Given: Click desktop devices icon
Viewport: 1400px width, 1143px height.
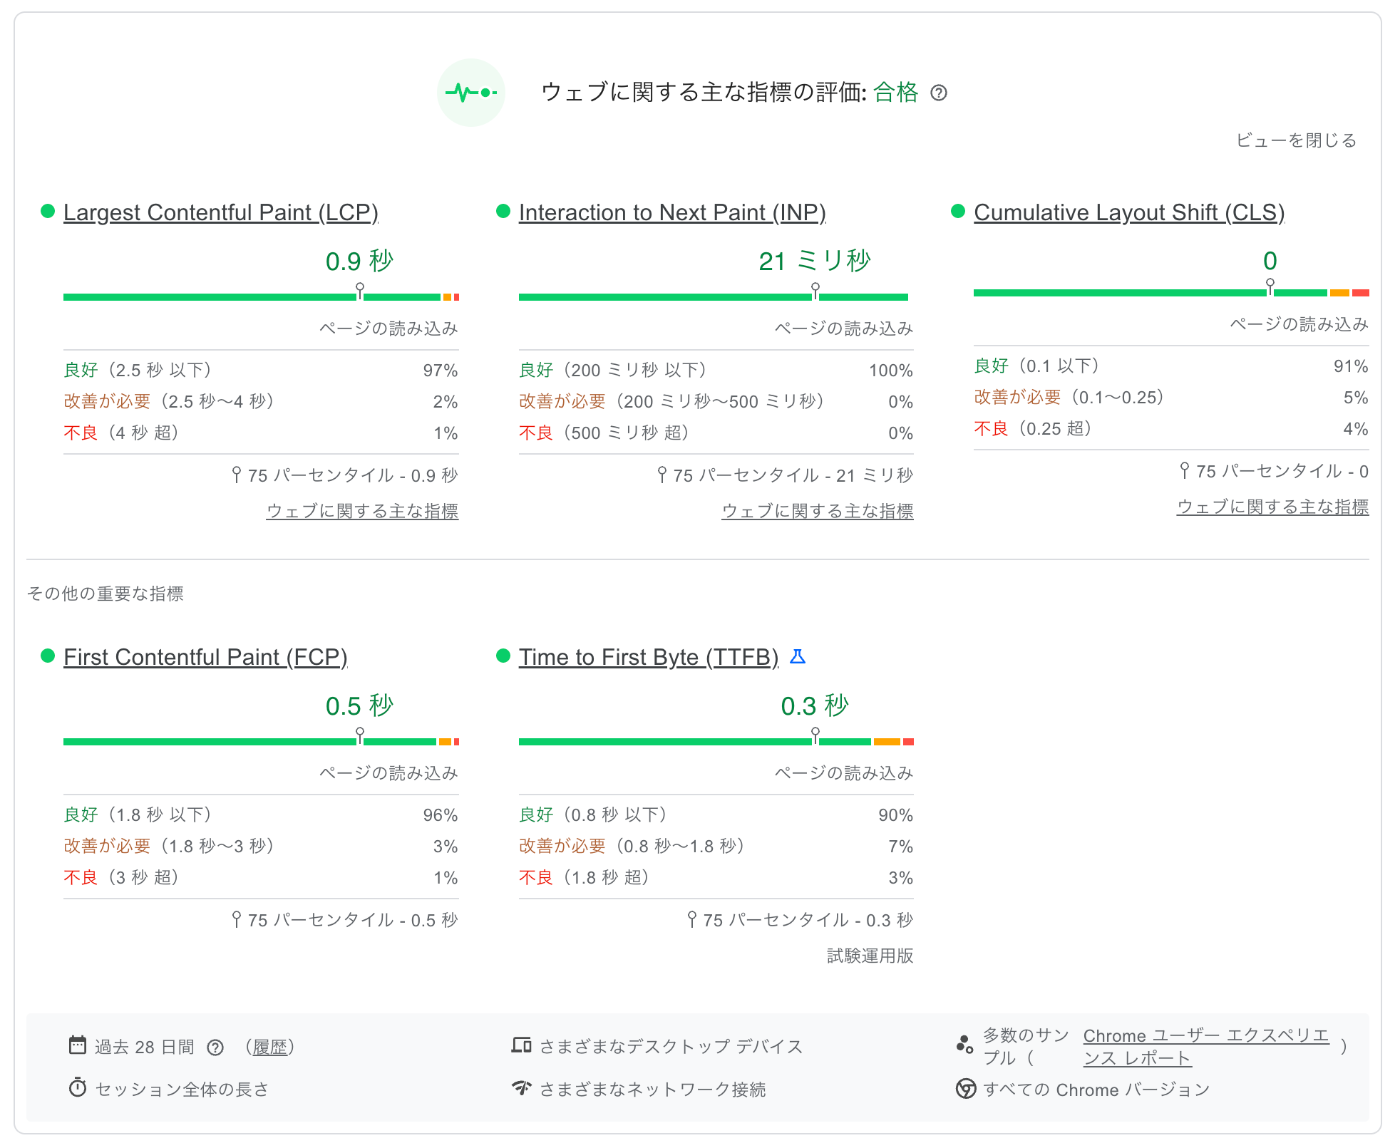Looking at the screenshot, I should [x=521, y=1046].
